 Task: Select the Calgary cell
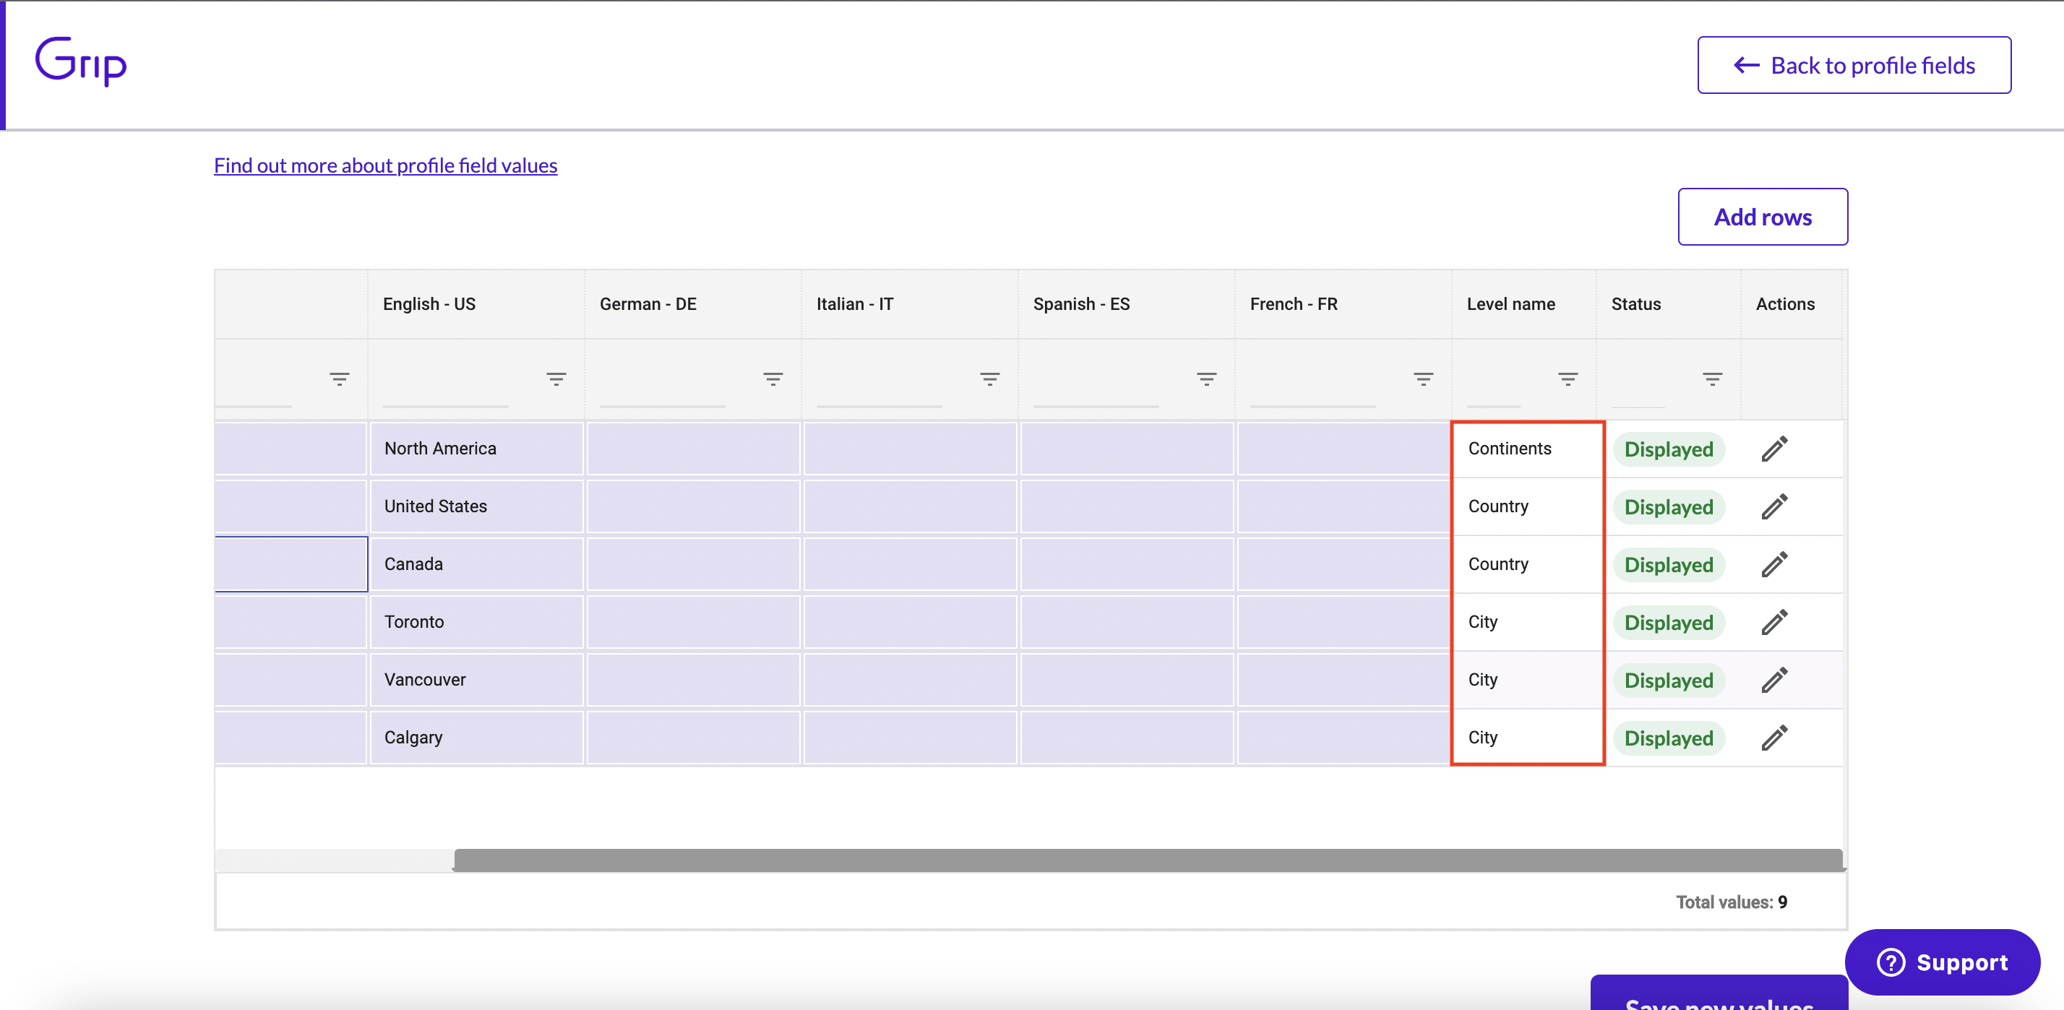click(x=476, y=738)
